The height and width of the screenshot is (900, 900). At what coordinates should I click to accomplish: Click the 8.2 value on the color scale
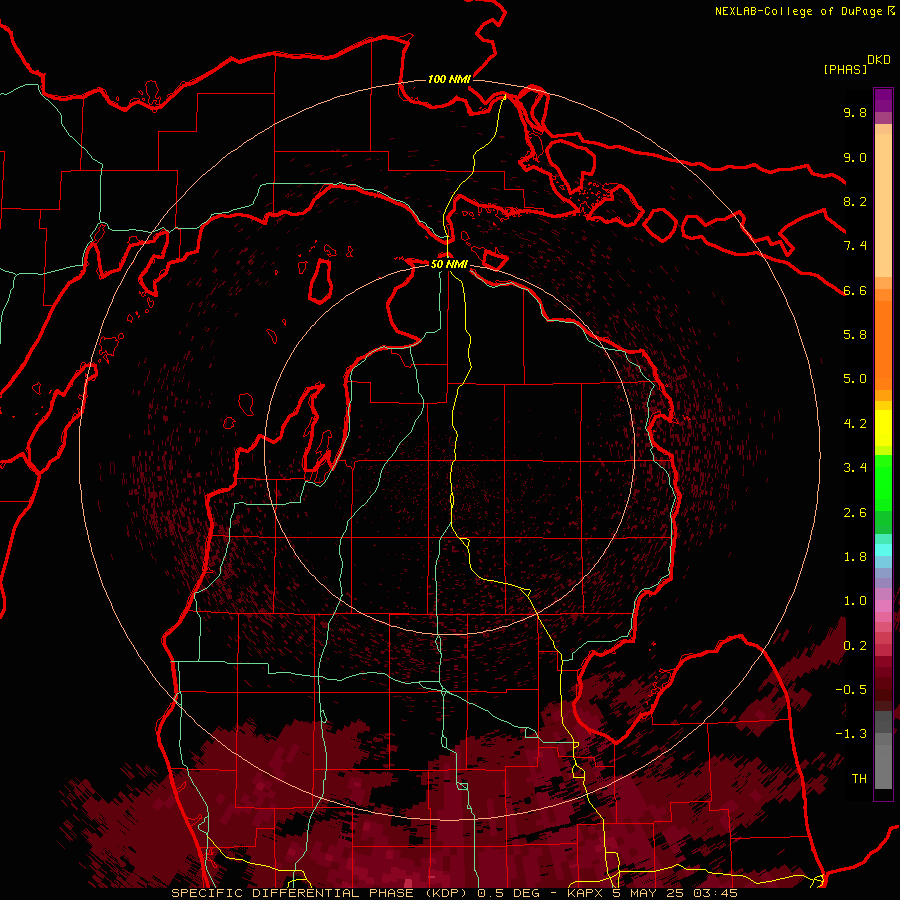(x=855, y=201)
